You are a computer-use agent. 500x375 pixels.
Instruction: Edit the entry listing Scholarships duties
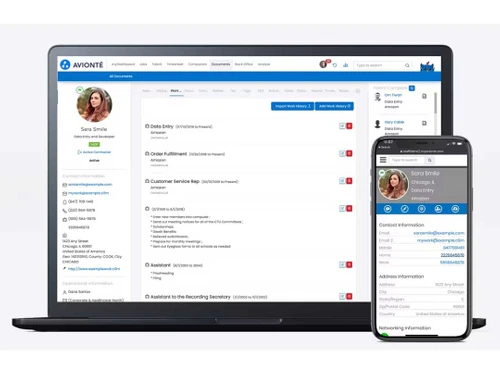point(342,208)
